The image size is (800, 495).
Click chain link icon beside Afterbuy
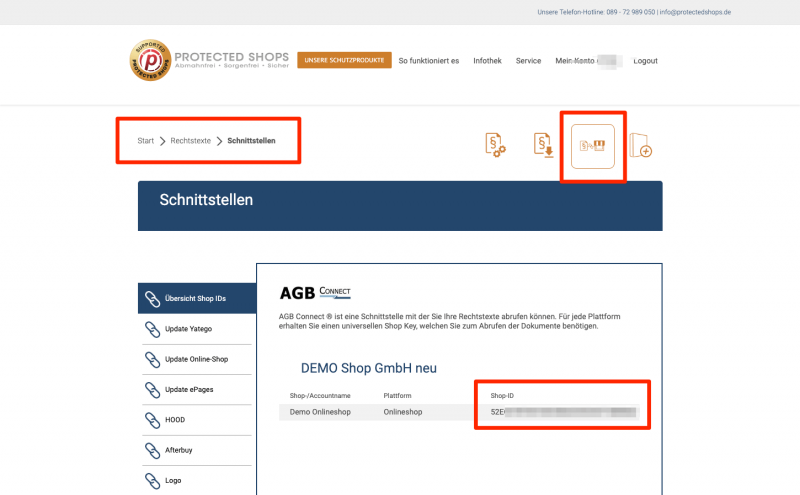[x=152, y=450]
